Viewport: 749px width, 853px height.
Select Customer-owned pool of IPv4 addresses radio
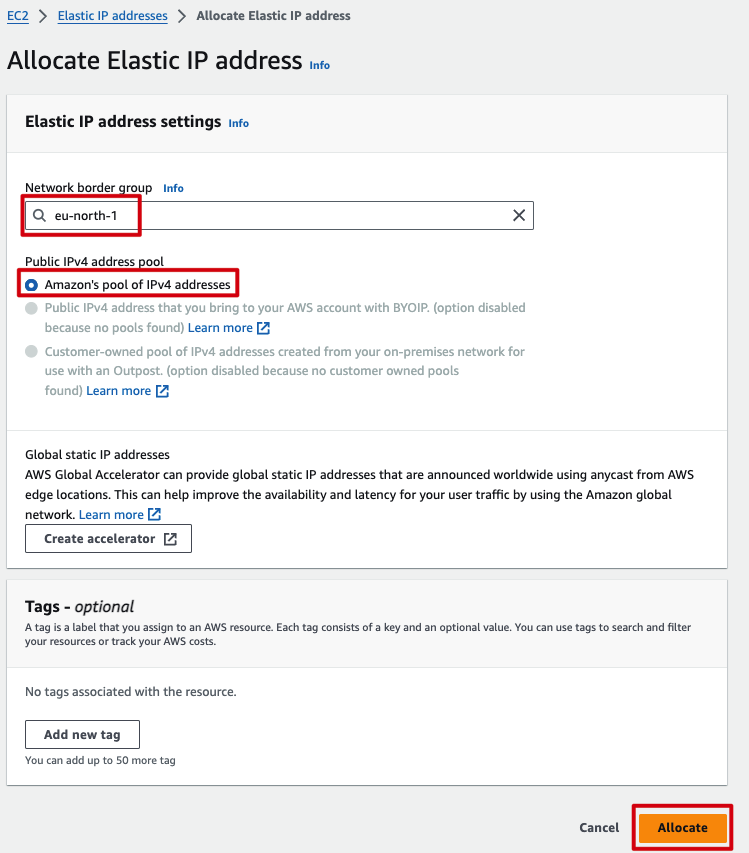32,352
